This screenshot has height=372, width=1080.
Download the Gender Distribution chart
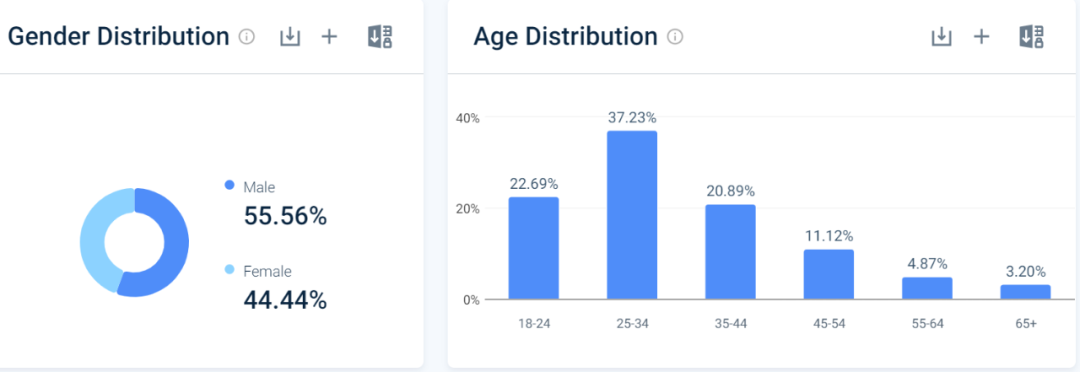290,37
